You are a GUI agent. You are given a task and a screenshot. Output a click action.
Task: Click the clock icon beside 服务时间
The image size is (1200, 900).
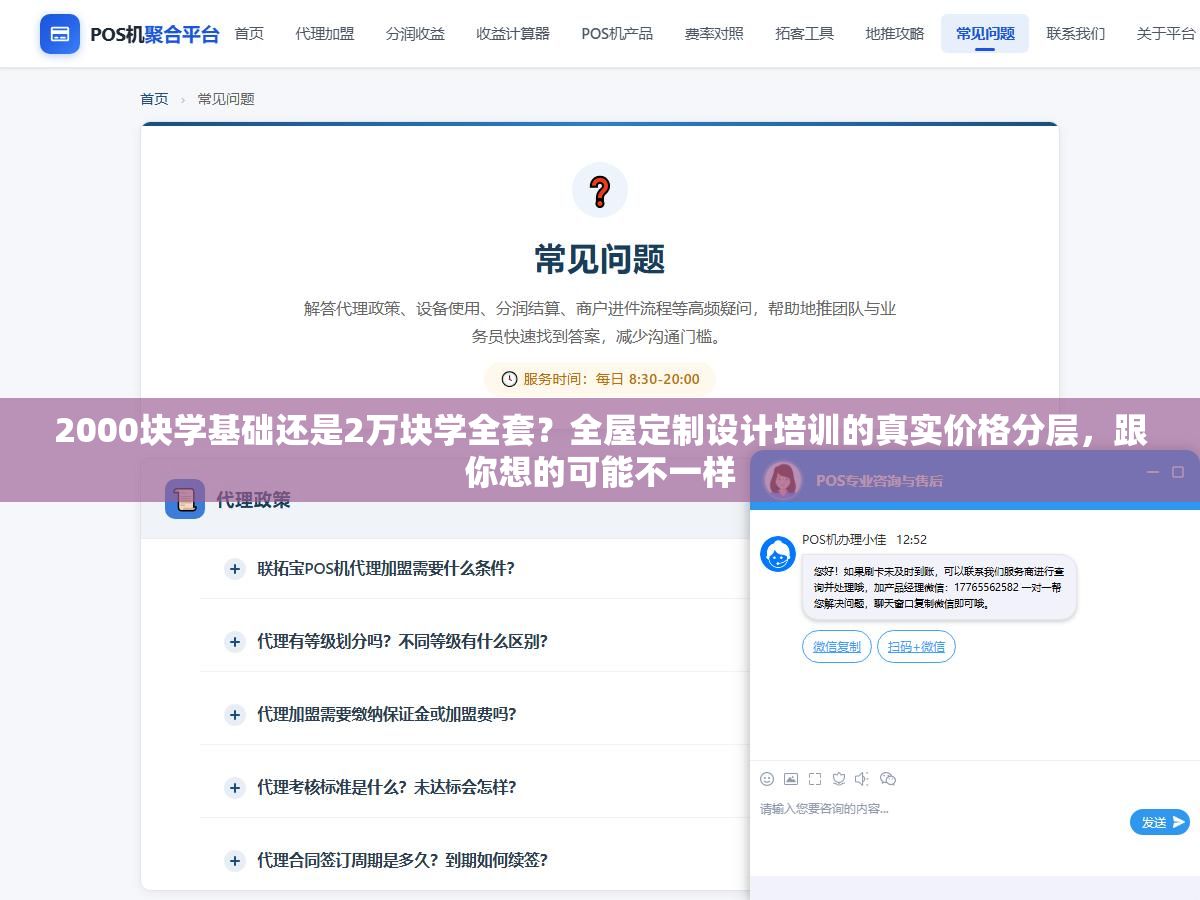pos(509,379)
